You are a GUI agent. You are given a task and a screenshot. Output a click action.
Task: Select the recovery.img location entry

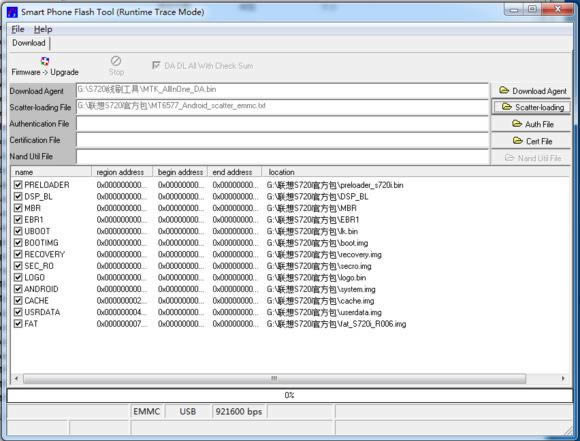coord(324,255)
